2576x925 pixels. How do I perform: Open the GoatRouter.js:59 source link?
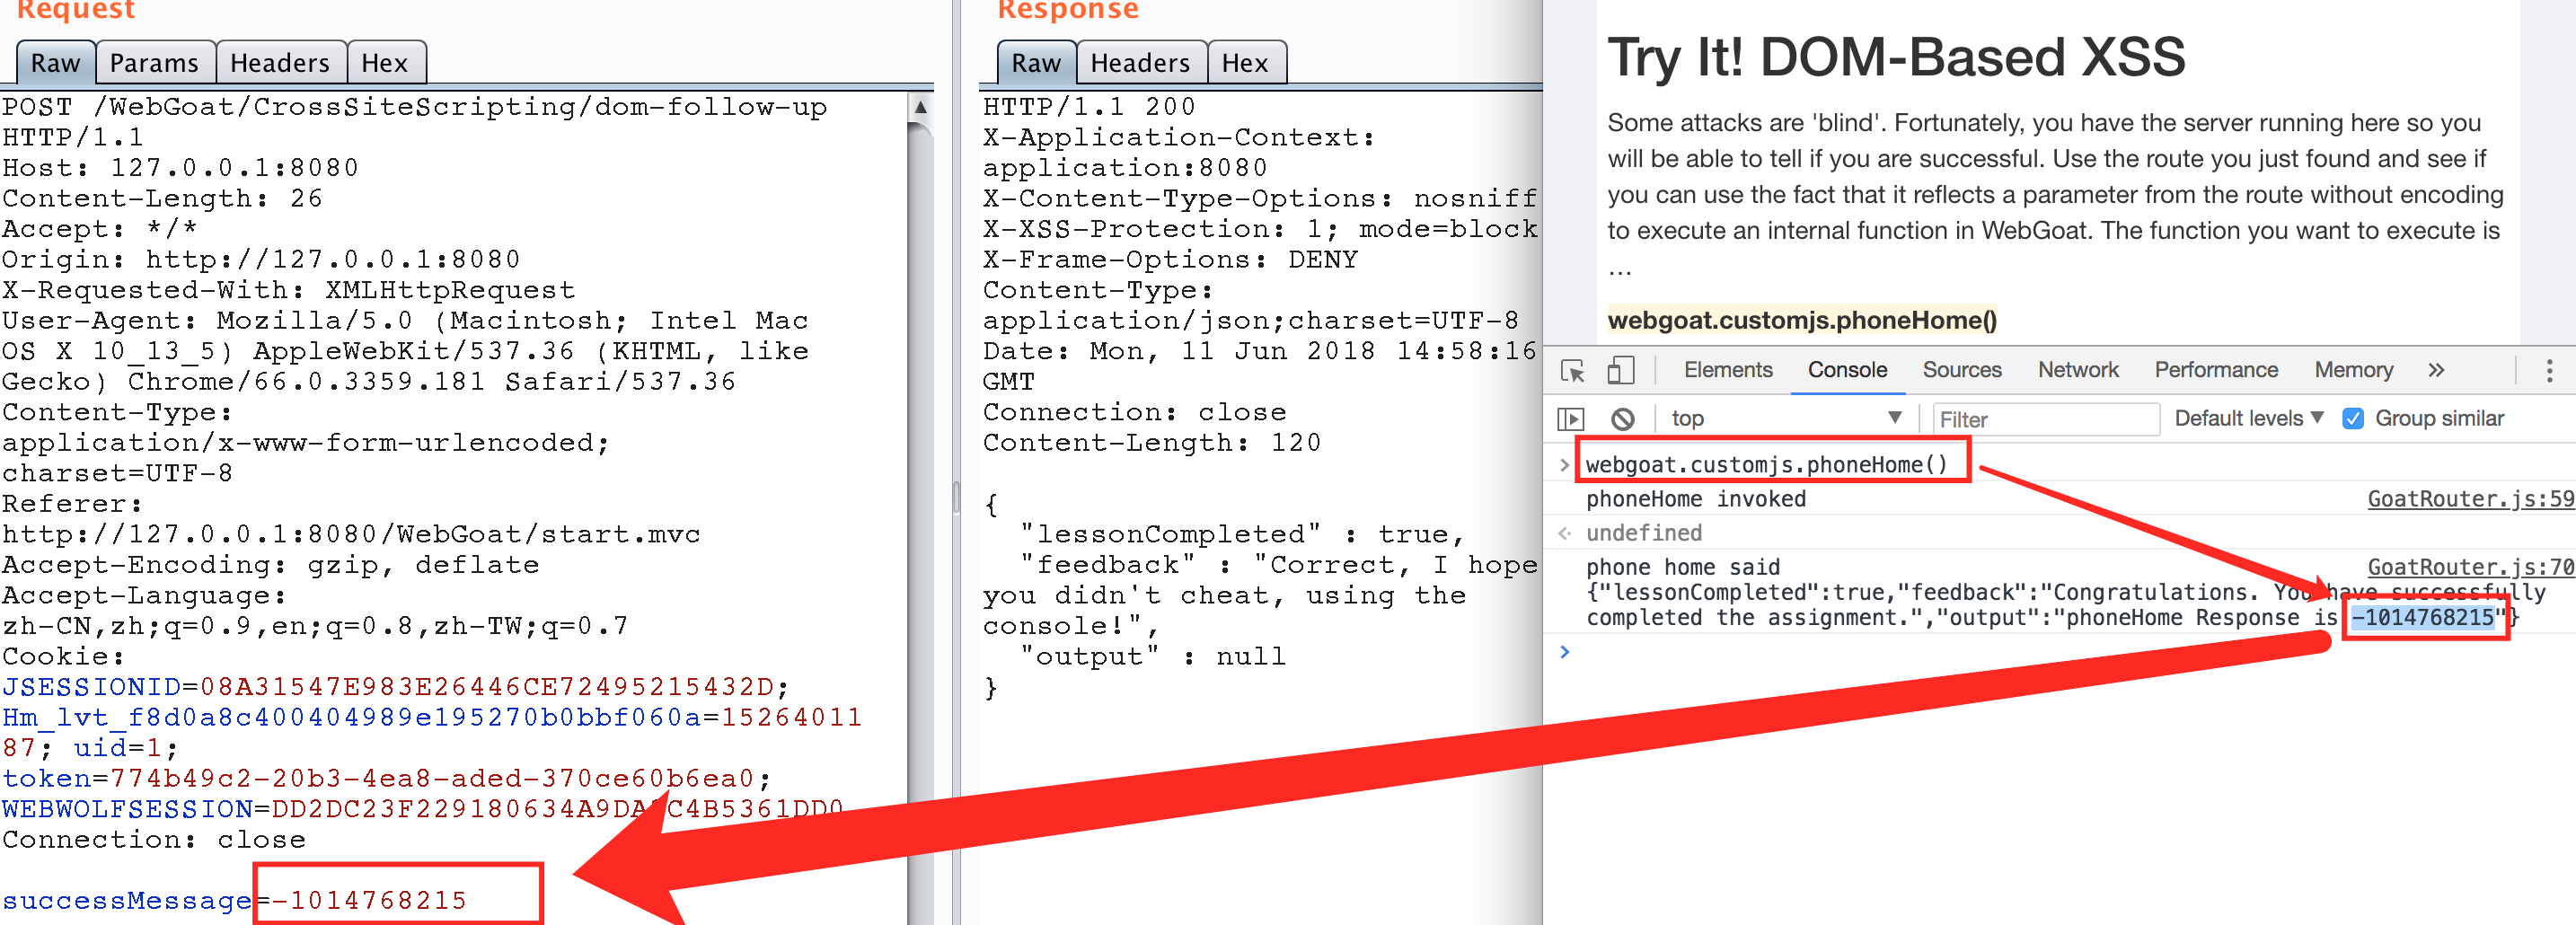pos(2470,499)
